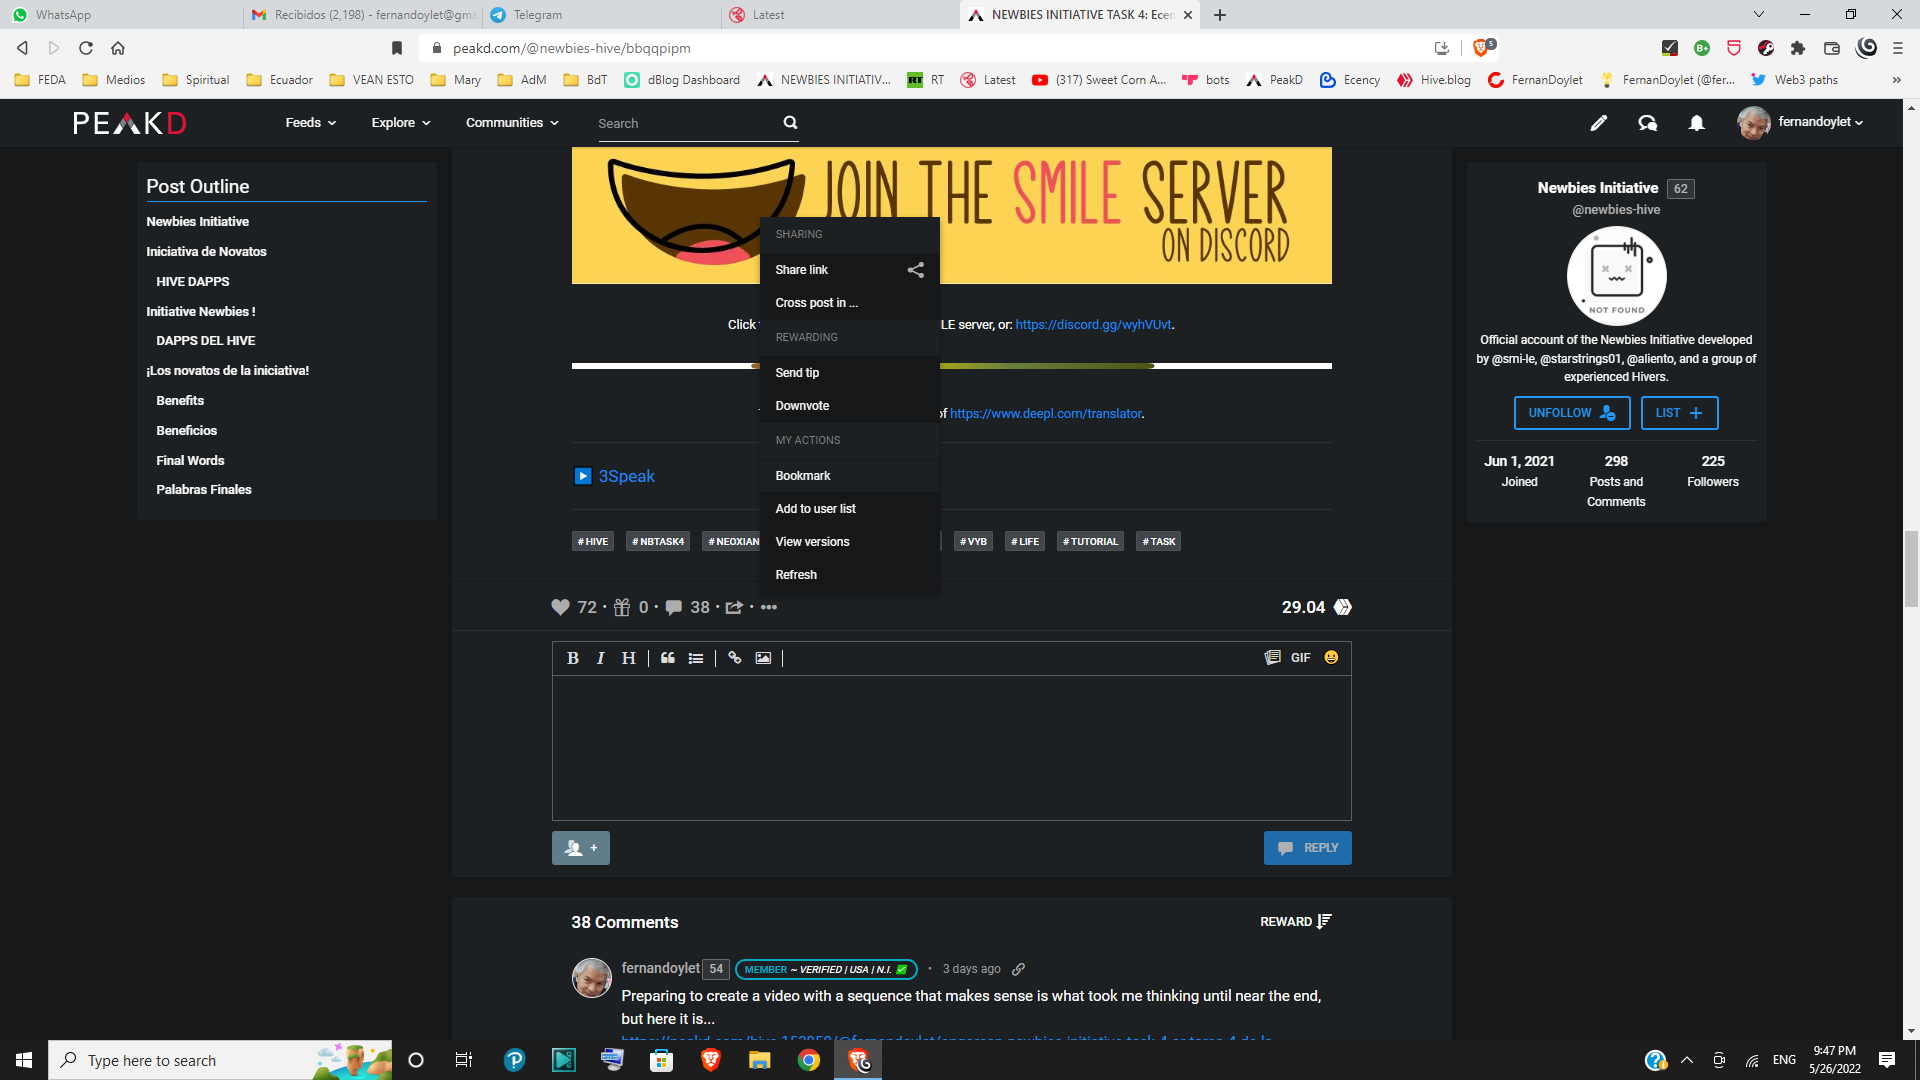This screenshot has width=1920, height=1080.
Task: Click inside comment text area
Action: click(x=951, y=747)
